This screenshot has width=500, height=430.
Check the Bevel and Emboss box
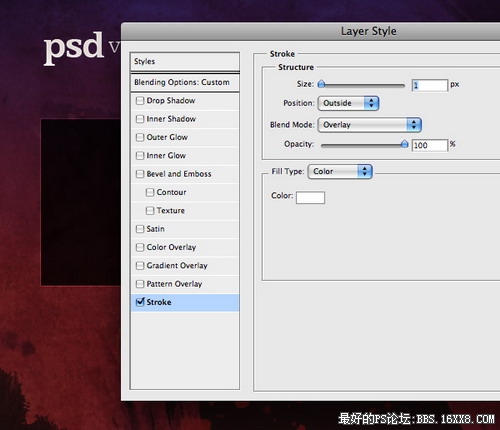click(140, 174)
